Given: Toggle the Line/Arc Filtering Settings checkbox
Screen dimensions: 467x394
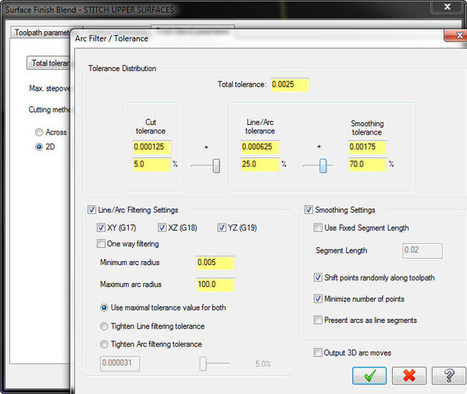Looking at the screenshot, I should tap(92, 210).
